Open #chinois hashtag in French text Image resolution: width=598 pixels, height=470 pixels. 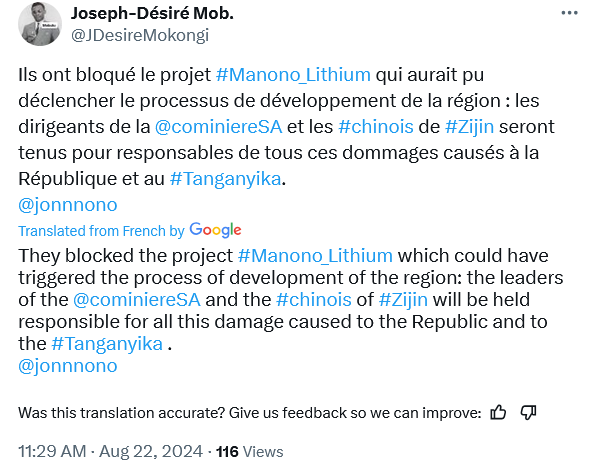point(376,127)
